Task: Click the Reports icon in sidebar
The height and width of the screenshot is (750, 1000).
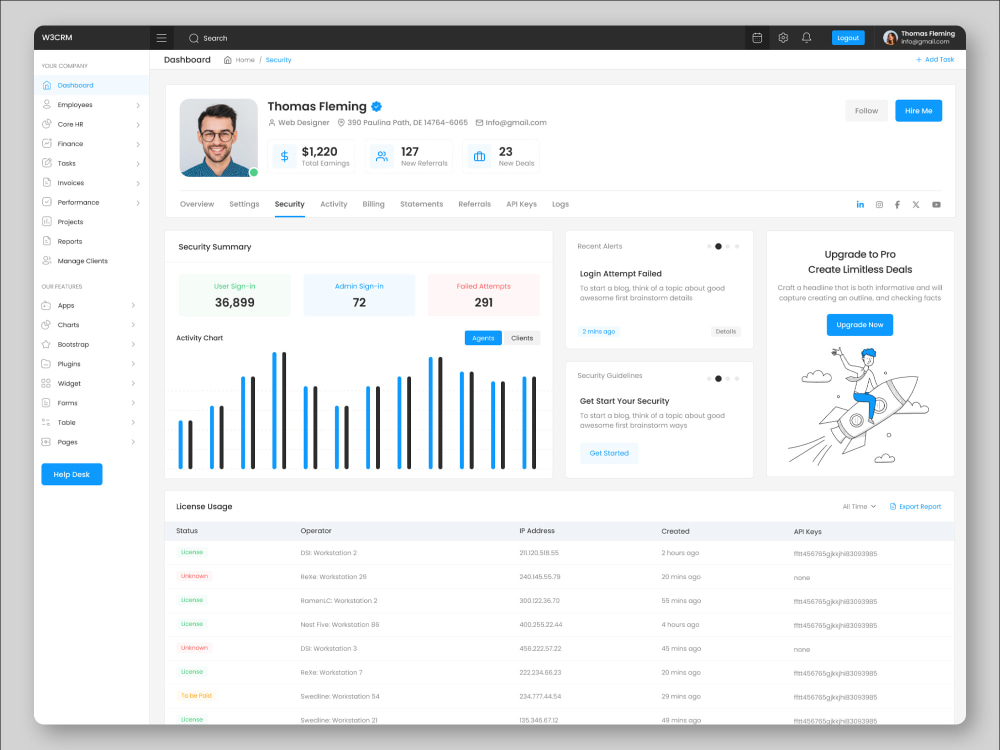Action: click(47, 241)
